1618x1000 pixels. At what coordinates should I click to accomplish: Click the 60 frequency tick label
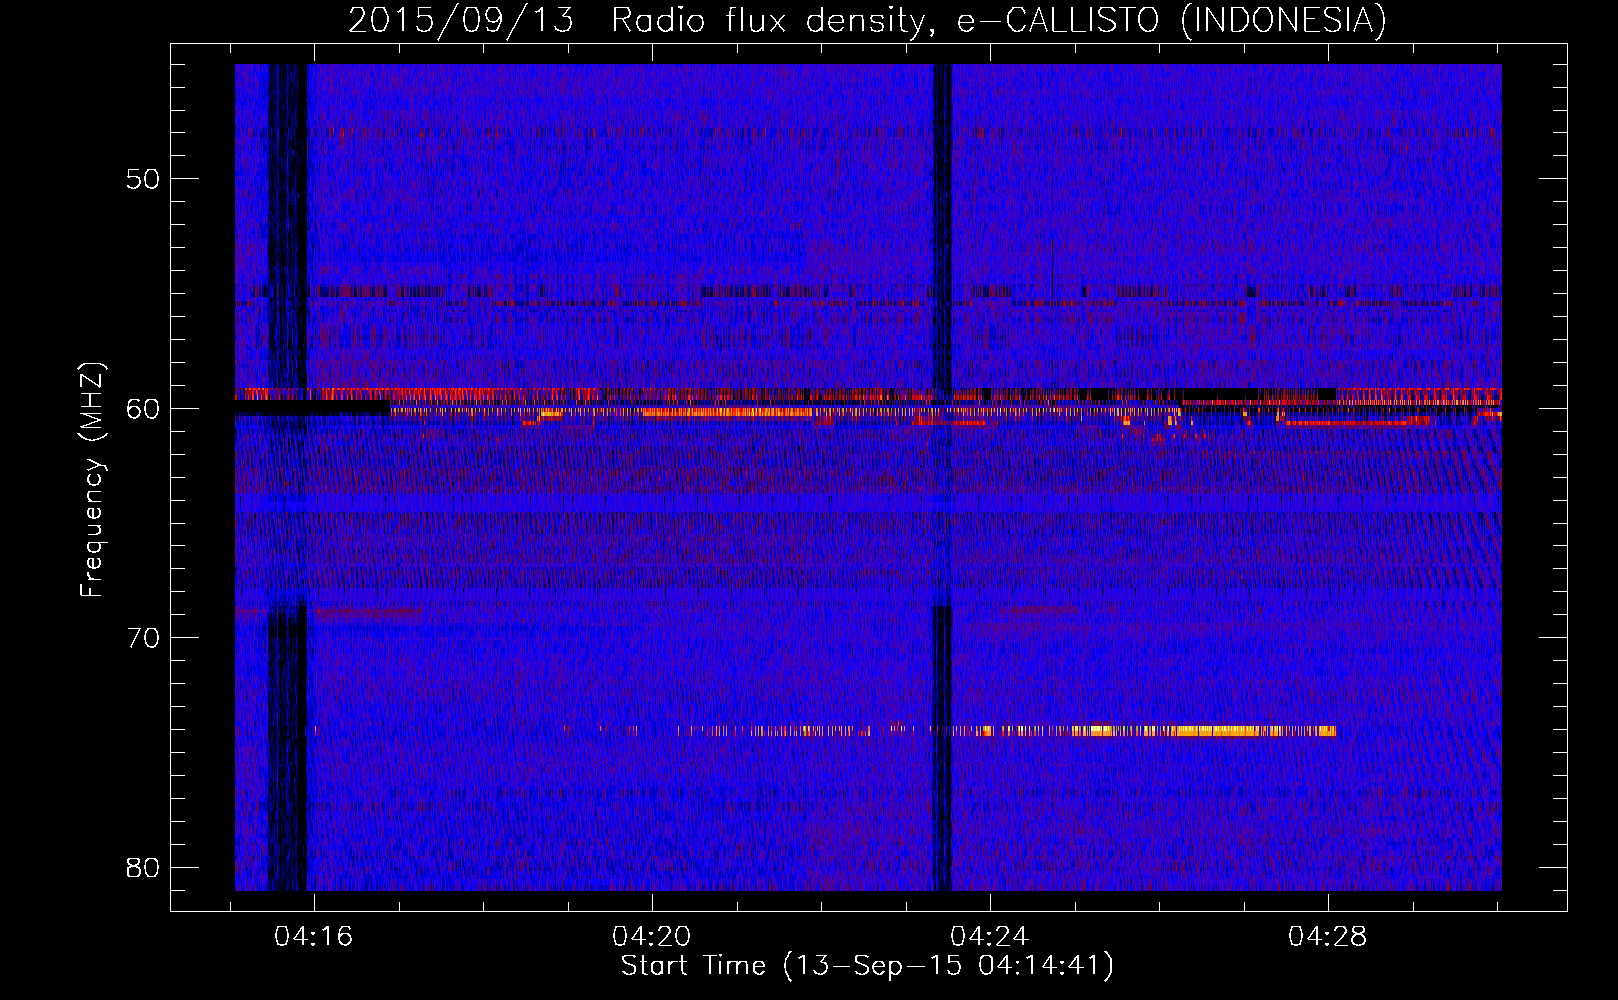tap(143, 408)
